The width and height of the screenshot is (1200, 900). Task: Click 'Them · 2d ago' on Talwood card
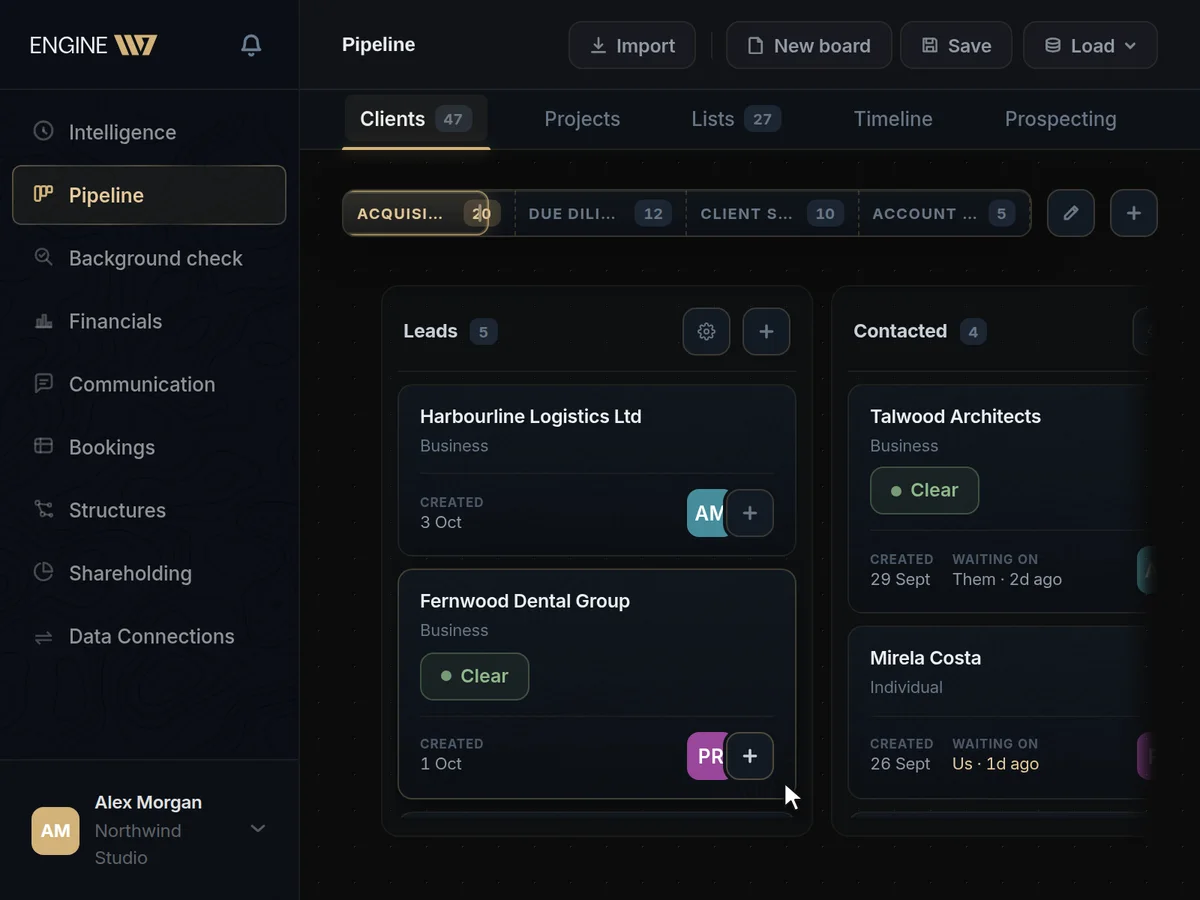1007,579
